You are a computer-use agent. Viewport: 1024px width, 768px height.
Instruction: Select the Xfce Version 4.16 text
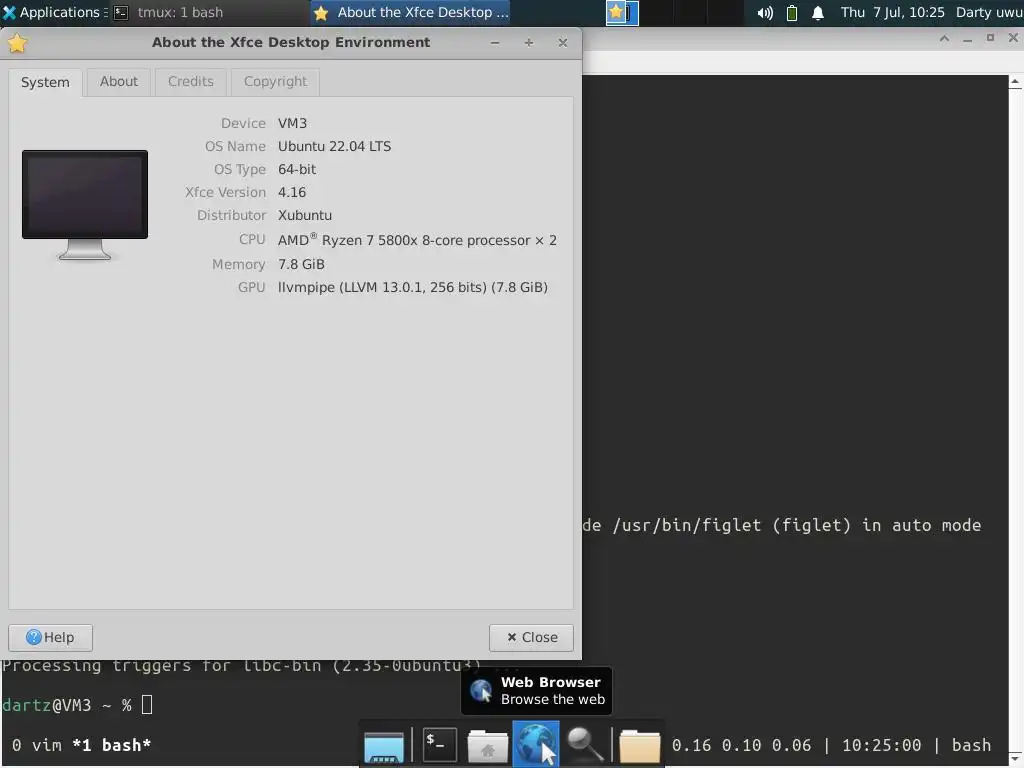292,193
